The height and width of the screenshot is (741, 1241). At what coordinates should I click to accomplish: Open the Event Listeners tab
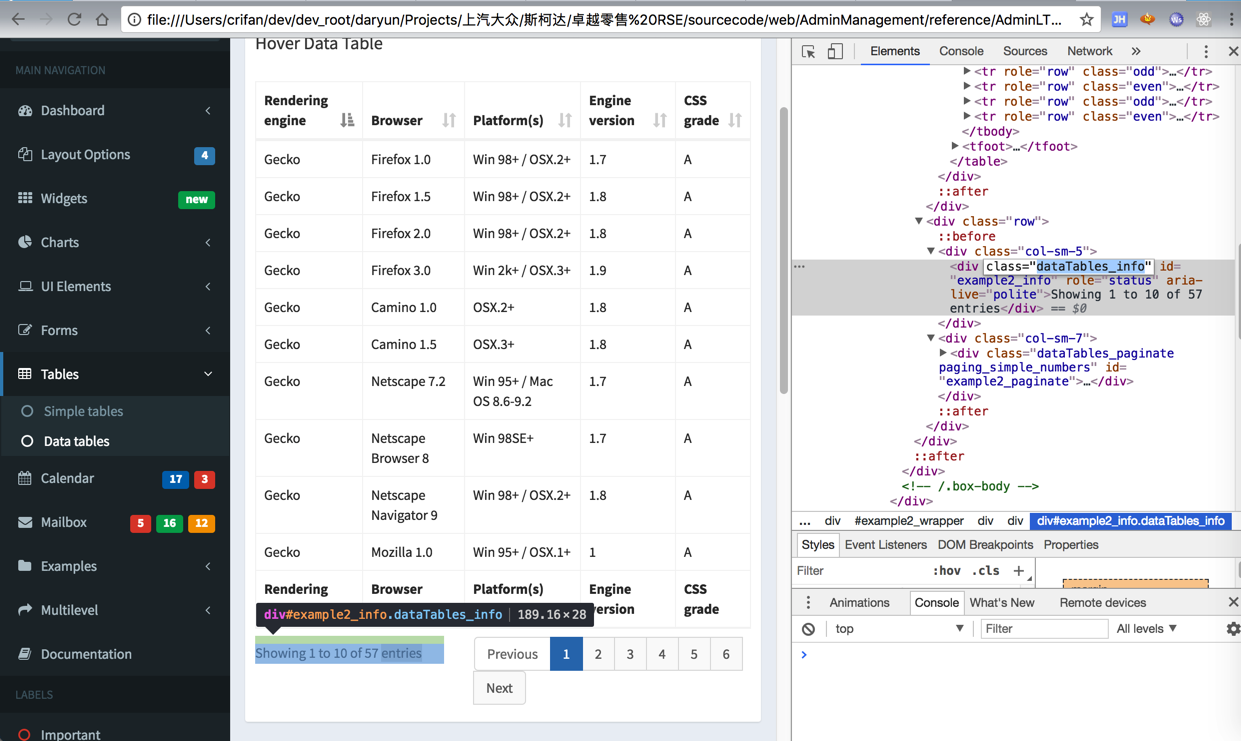point(885,545)
